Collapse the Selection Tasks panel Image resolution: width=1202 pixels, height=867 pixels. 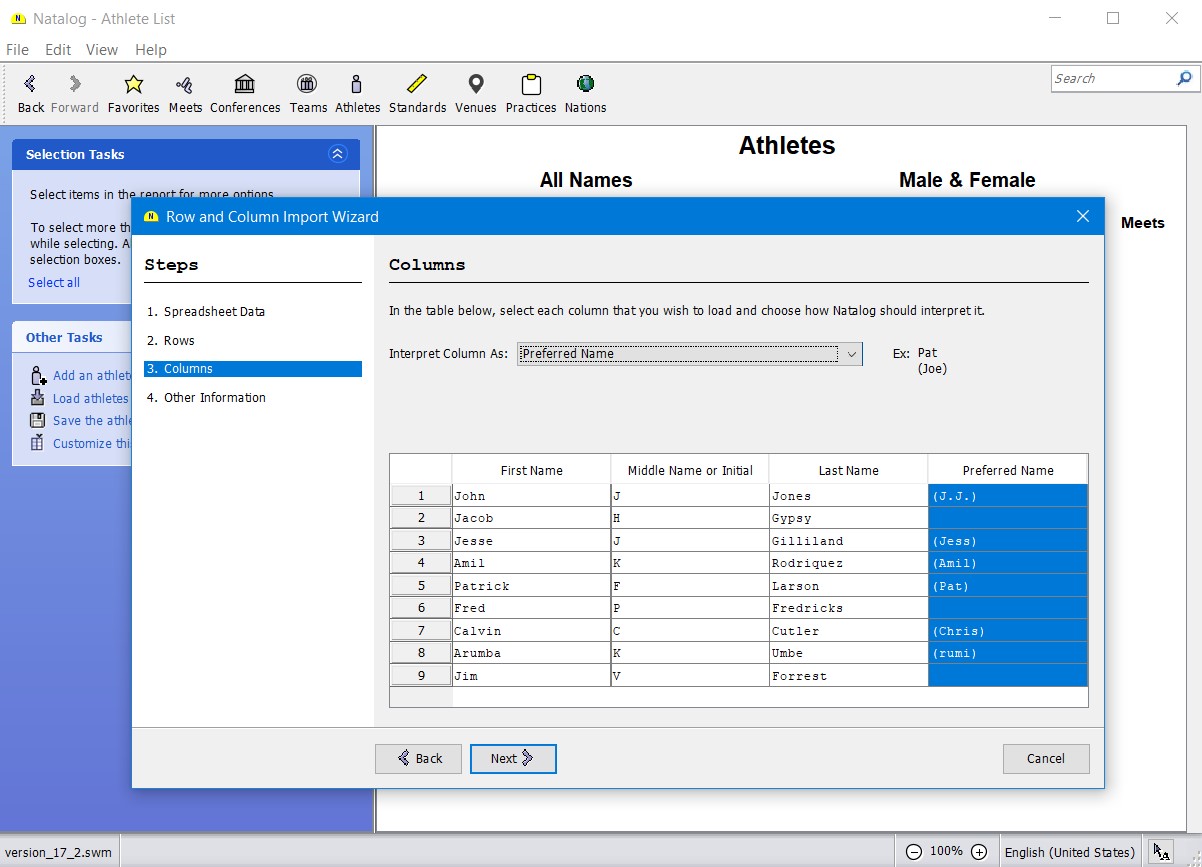pos(337,154)
